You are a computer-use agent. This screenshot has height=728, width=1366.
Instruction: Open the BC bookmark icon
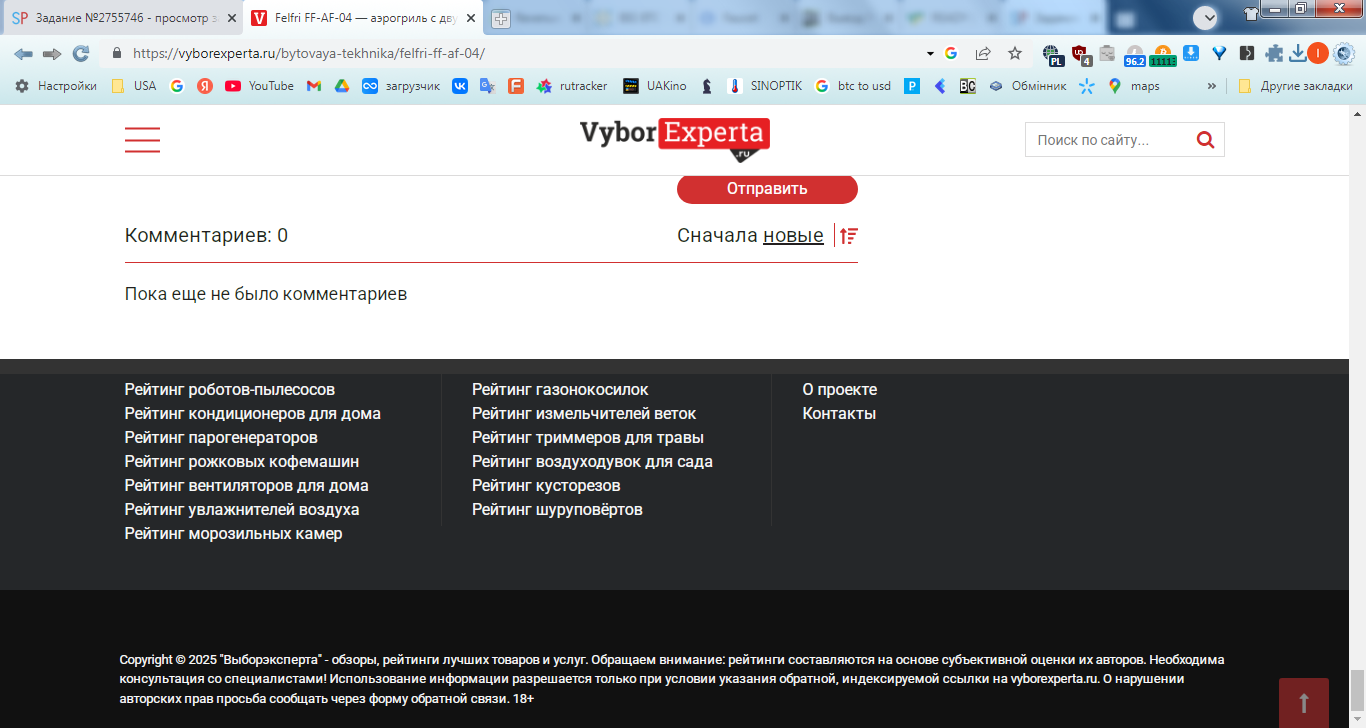pyautogui.click(x=967, y=86)
